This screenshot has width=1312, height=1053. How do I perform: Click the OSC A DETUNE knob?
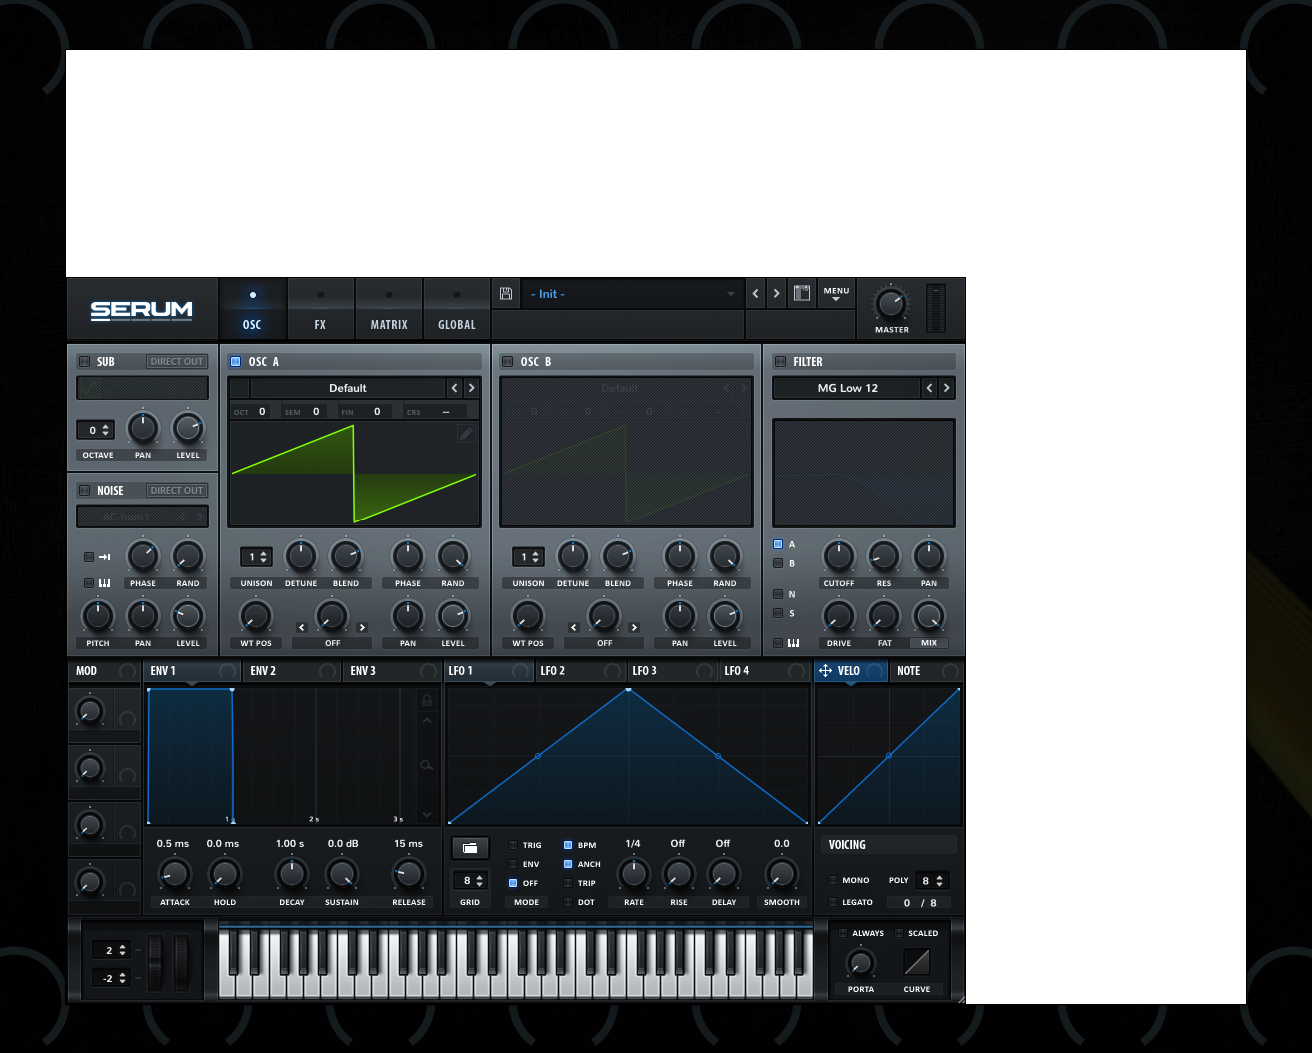coord(300,556)
